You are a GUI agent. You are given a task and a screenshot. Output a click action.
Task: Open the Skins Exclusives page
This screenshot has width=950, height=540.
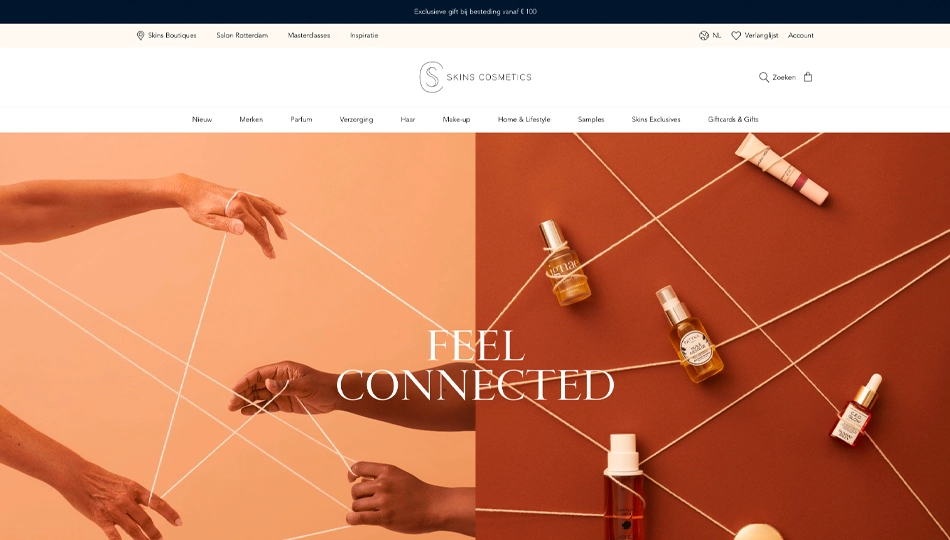pos(656,119)
